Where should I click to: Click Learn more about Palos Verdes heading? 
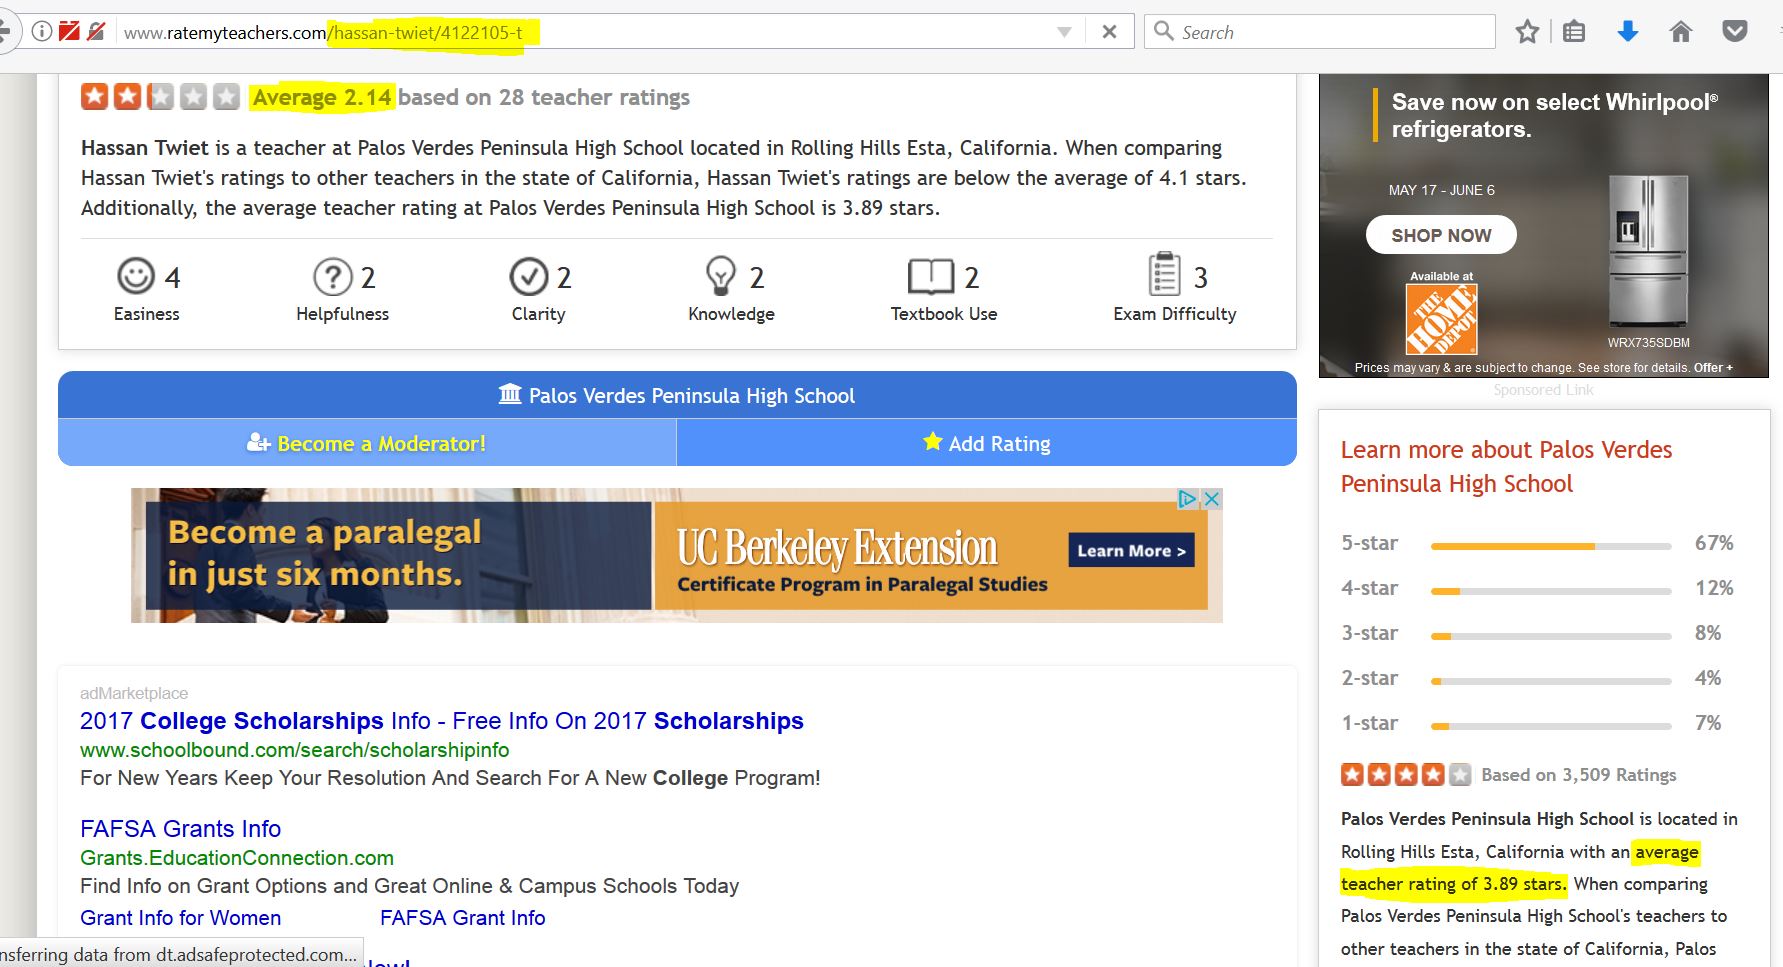coord(1506,467)
